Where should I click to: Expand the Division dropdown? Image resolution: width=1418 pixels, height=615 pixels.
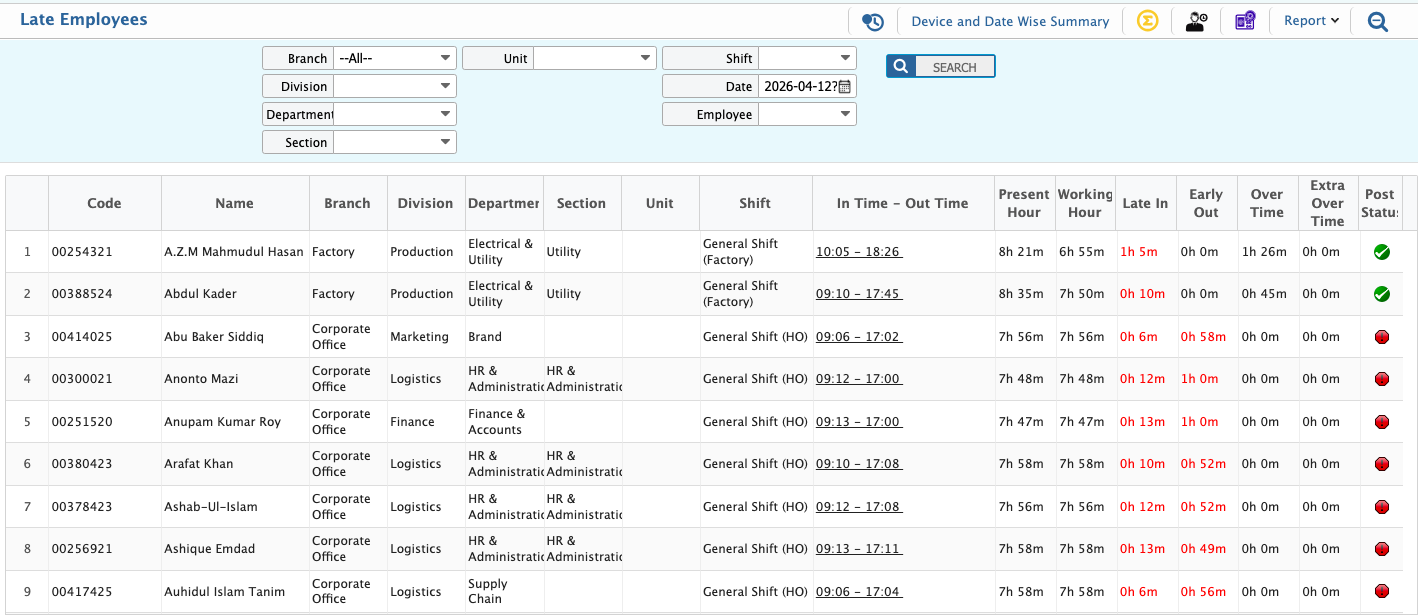[x=394, y=87]
